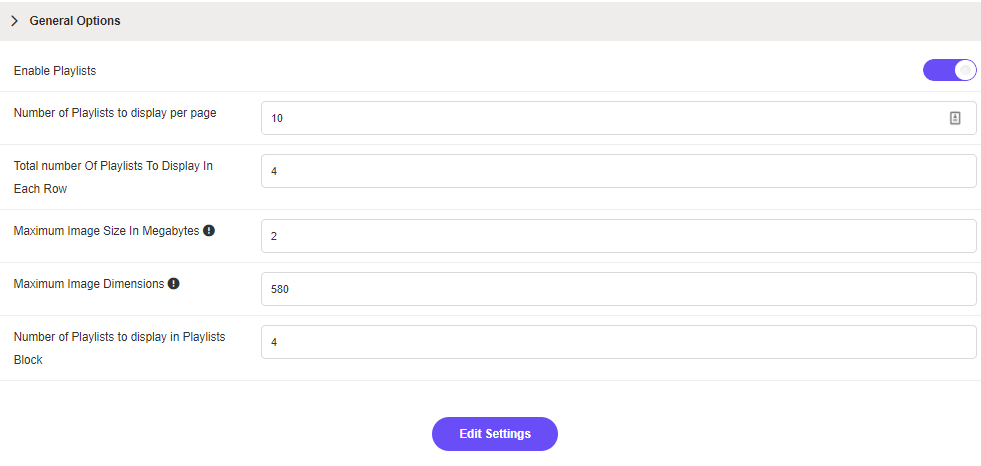981x466 pixels.
Task: Focus the Playlists per page input
Action: (x=600, y=118)
